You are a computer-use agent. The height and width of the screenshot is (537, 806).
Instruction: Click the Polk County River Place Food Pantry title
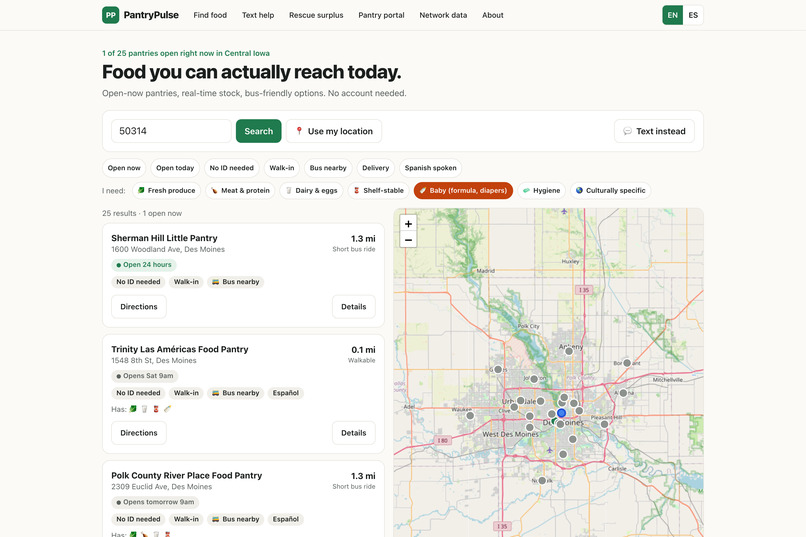[x=187, y=475]
